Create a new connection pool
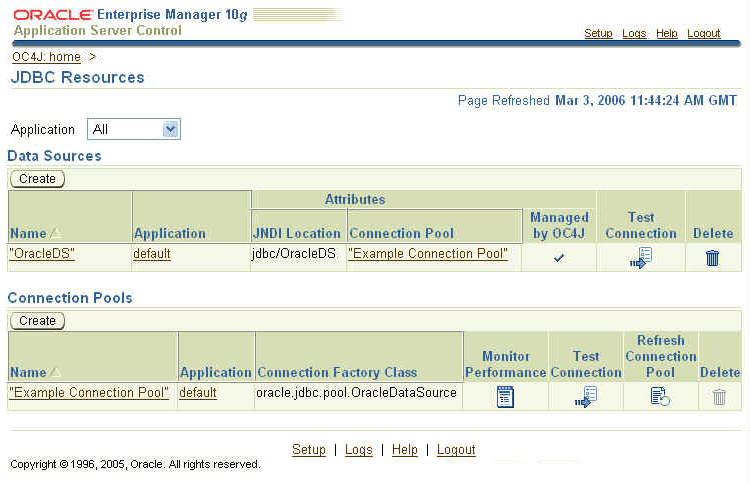Viewport: 750px width, 483px height. coord(37,321)
